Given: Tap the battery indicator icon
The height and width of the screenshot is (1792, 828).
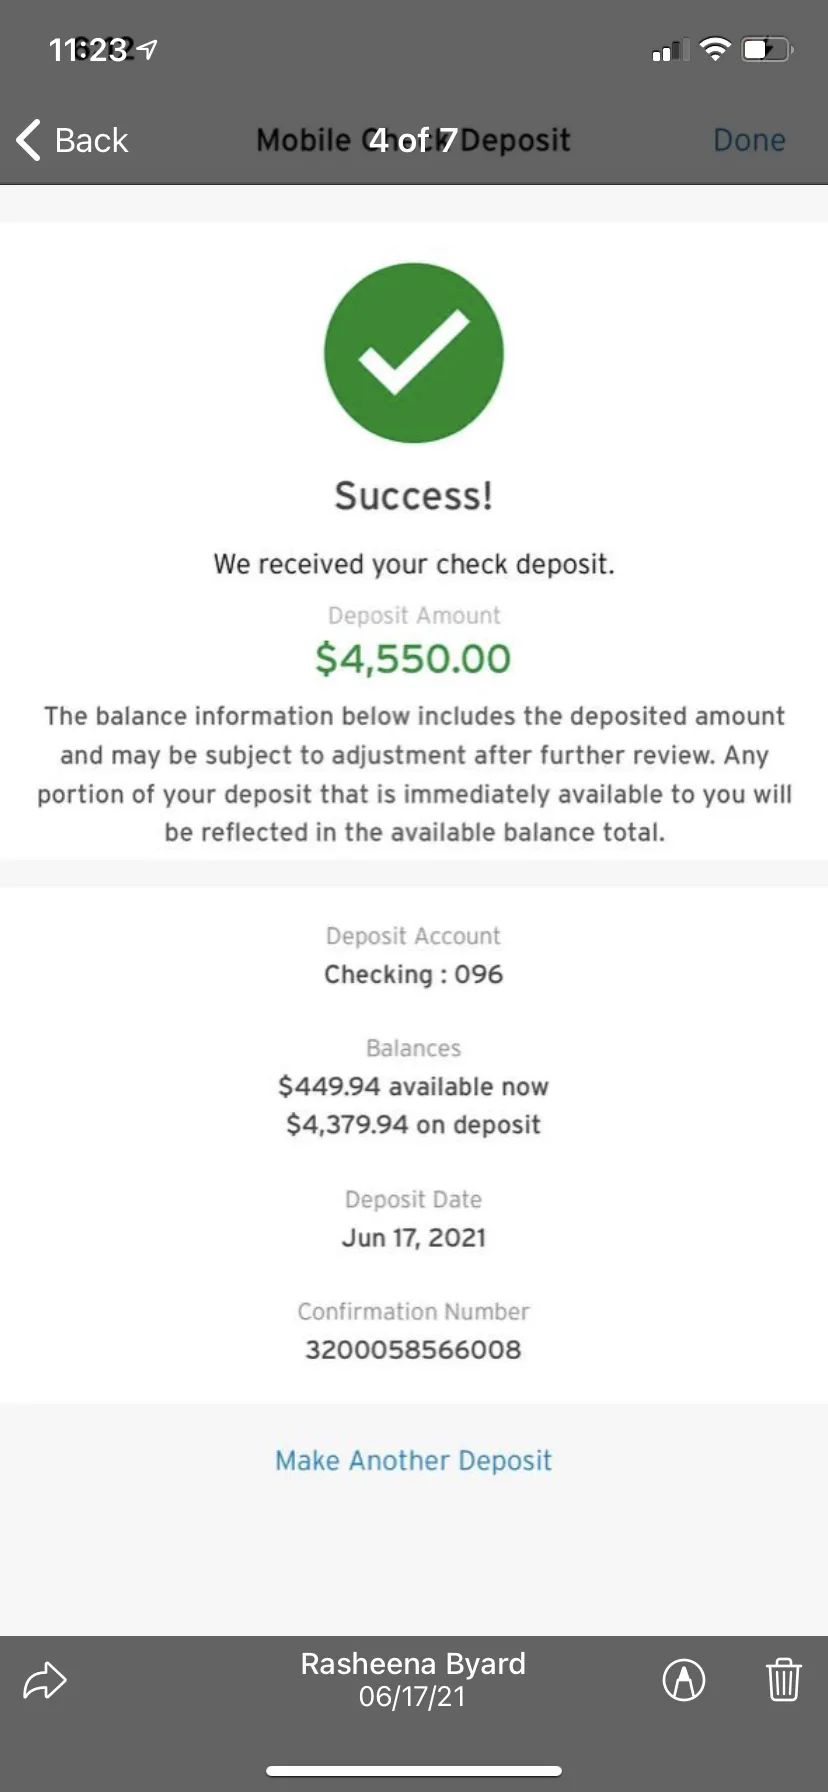Looking at the screenshot, I should coord(767,49).
